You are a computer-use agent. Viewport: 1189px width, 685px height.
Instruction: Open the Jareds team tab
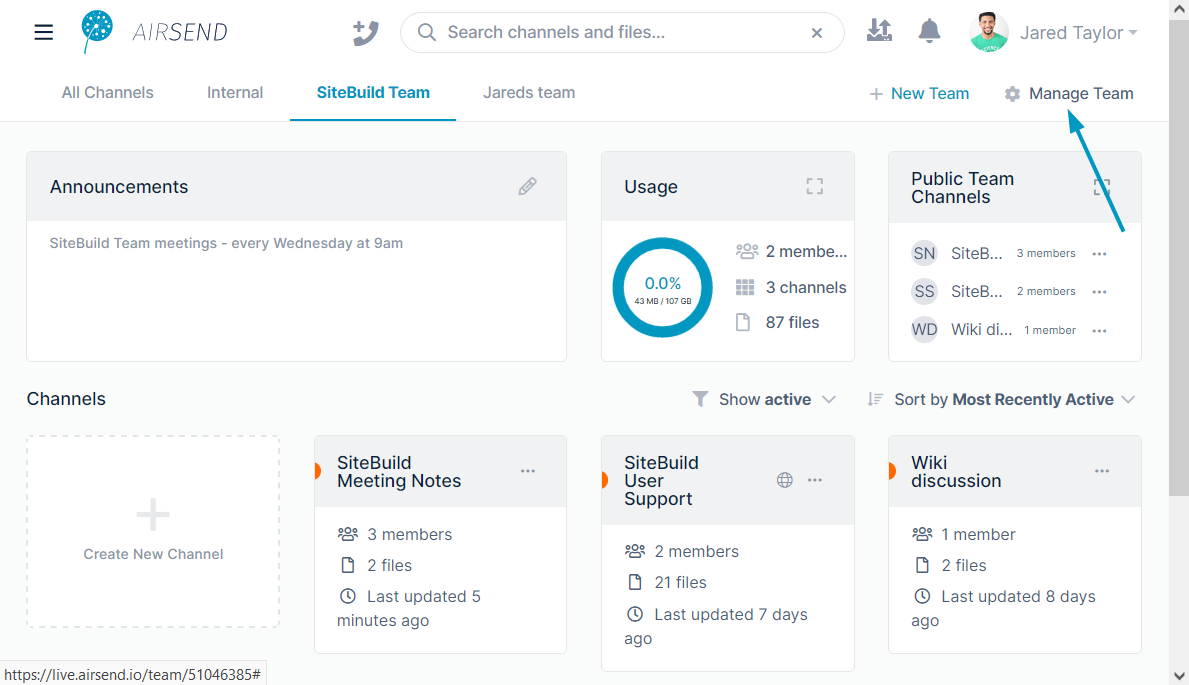coord(529,93)
